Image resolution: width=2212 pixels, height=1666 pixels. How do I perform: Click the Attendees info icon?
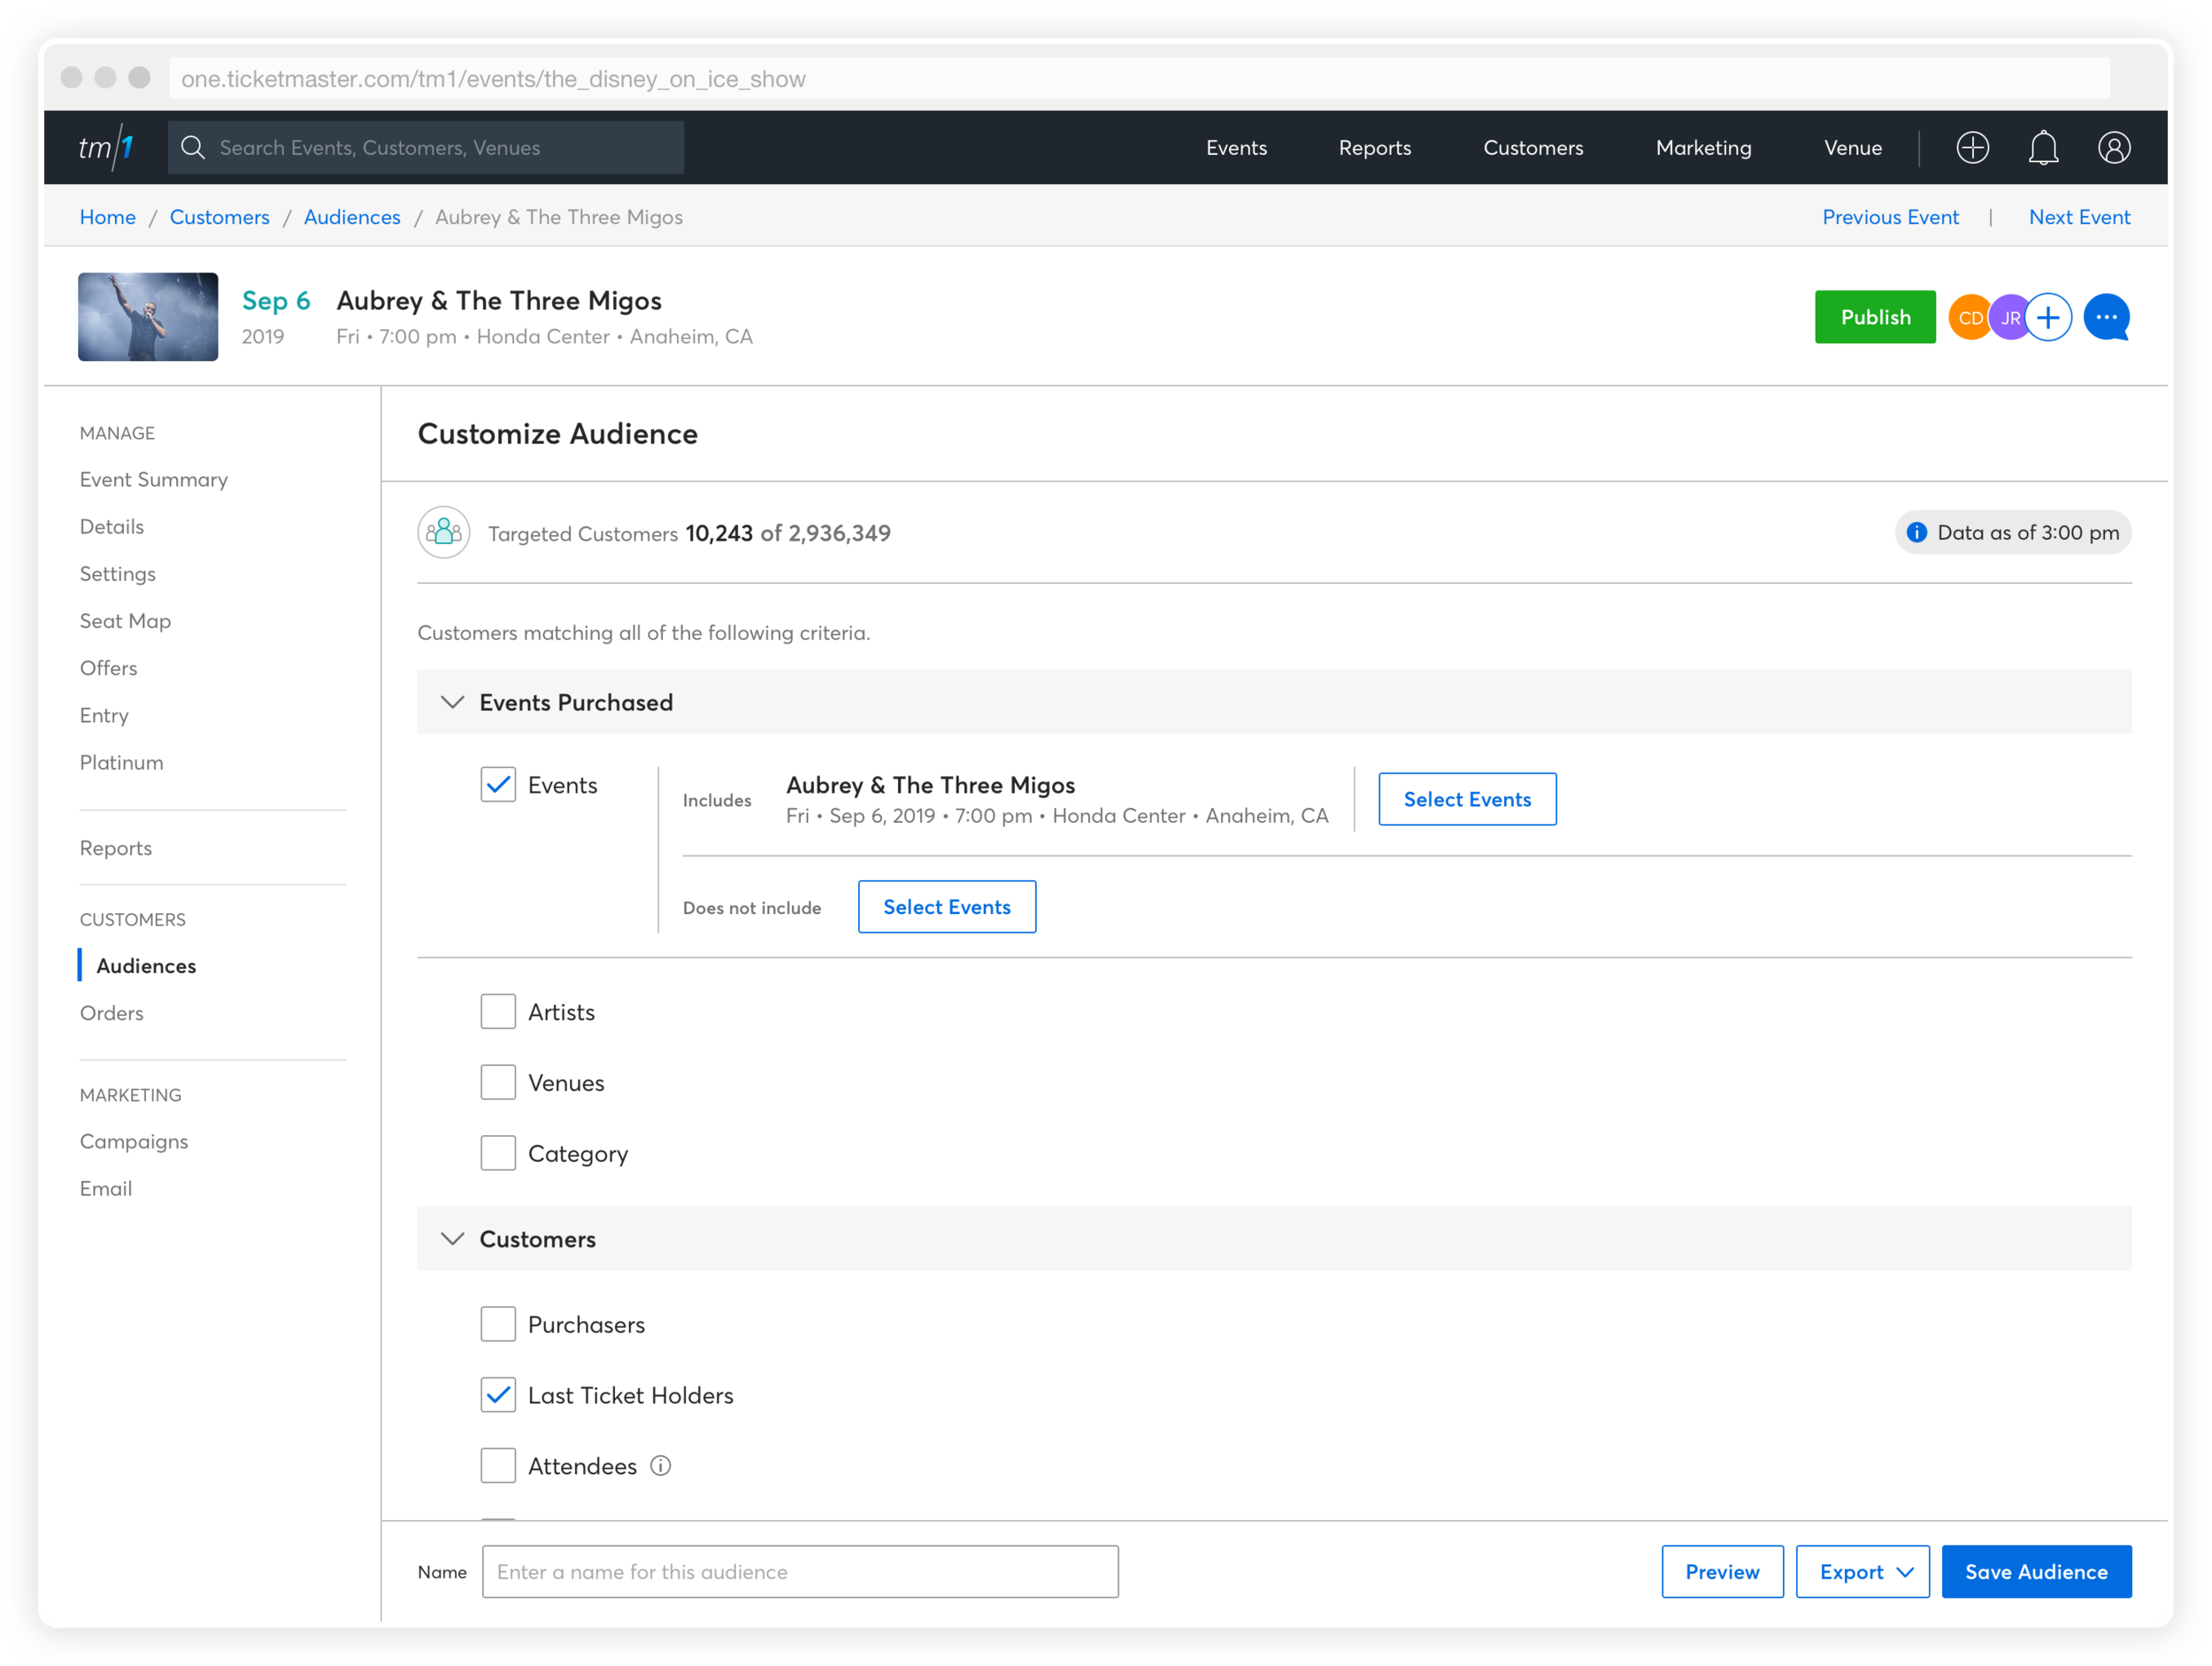point(661,1466)
